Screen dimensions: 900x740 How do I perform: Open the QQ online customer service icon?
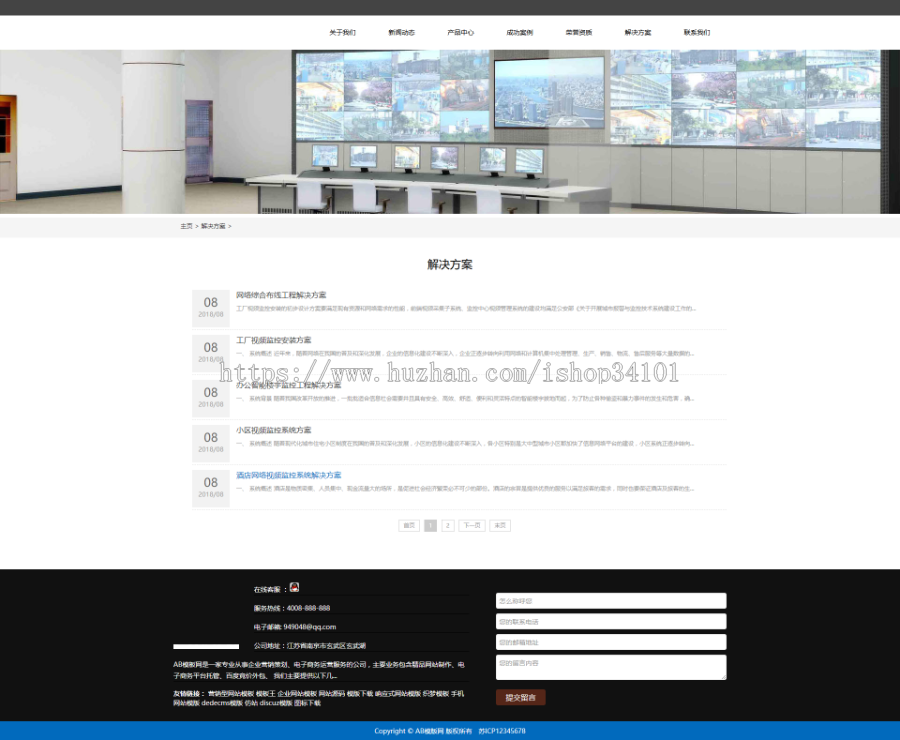(x=294, y=587)
